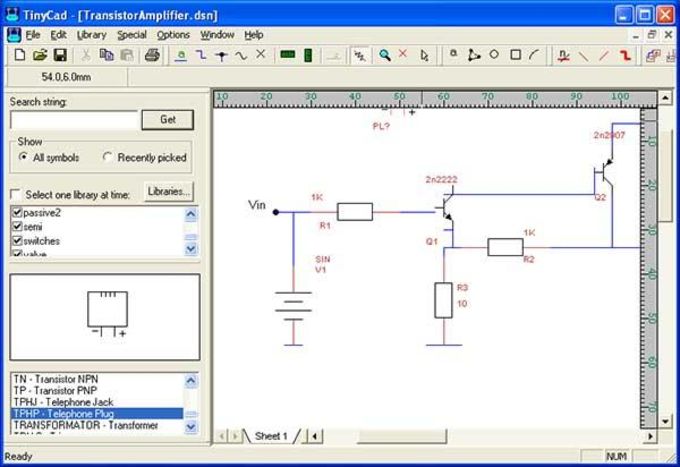Select TPHP - Telephone Plug symbol
This screenshot has width=680, height=467.
(97, 414)
